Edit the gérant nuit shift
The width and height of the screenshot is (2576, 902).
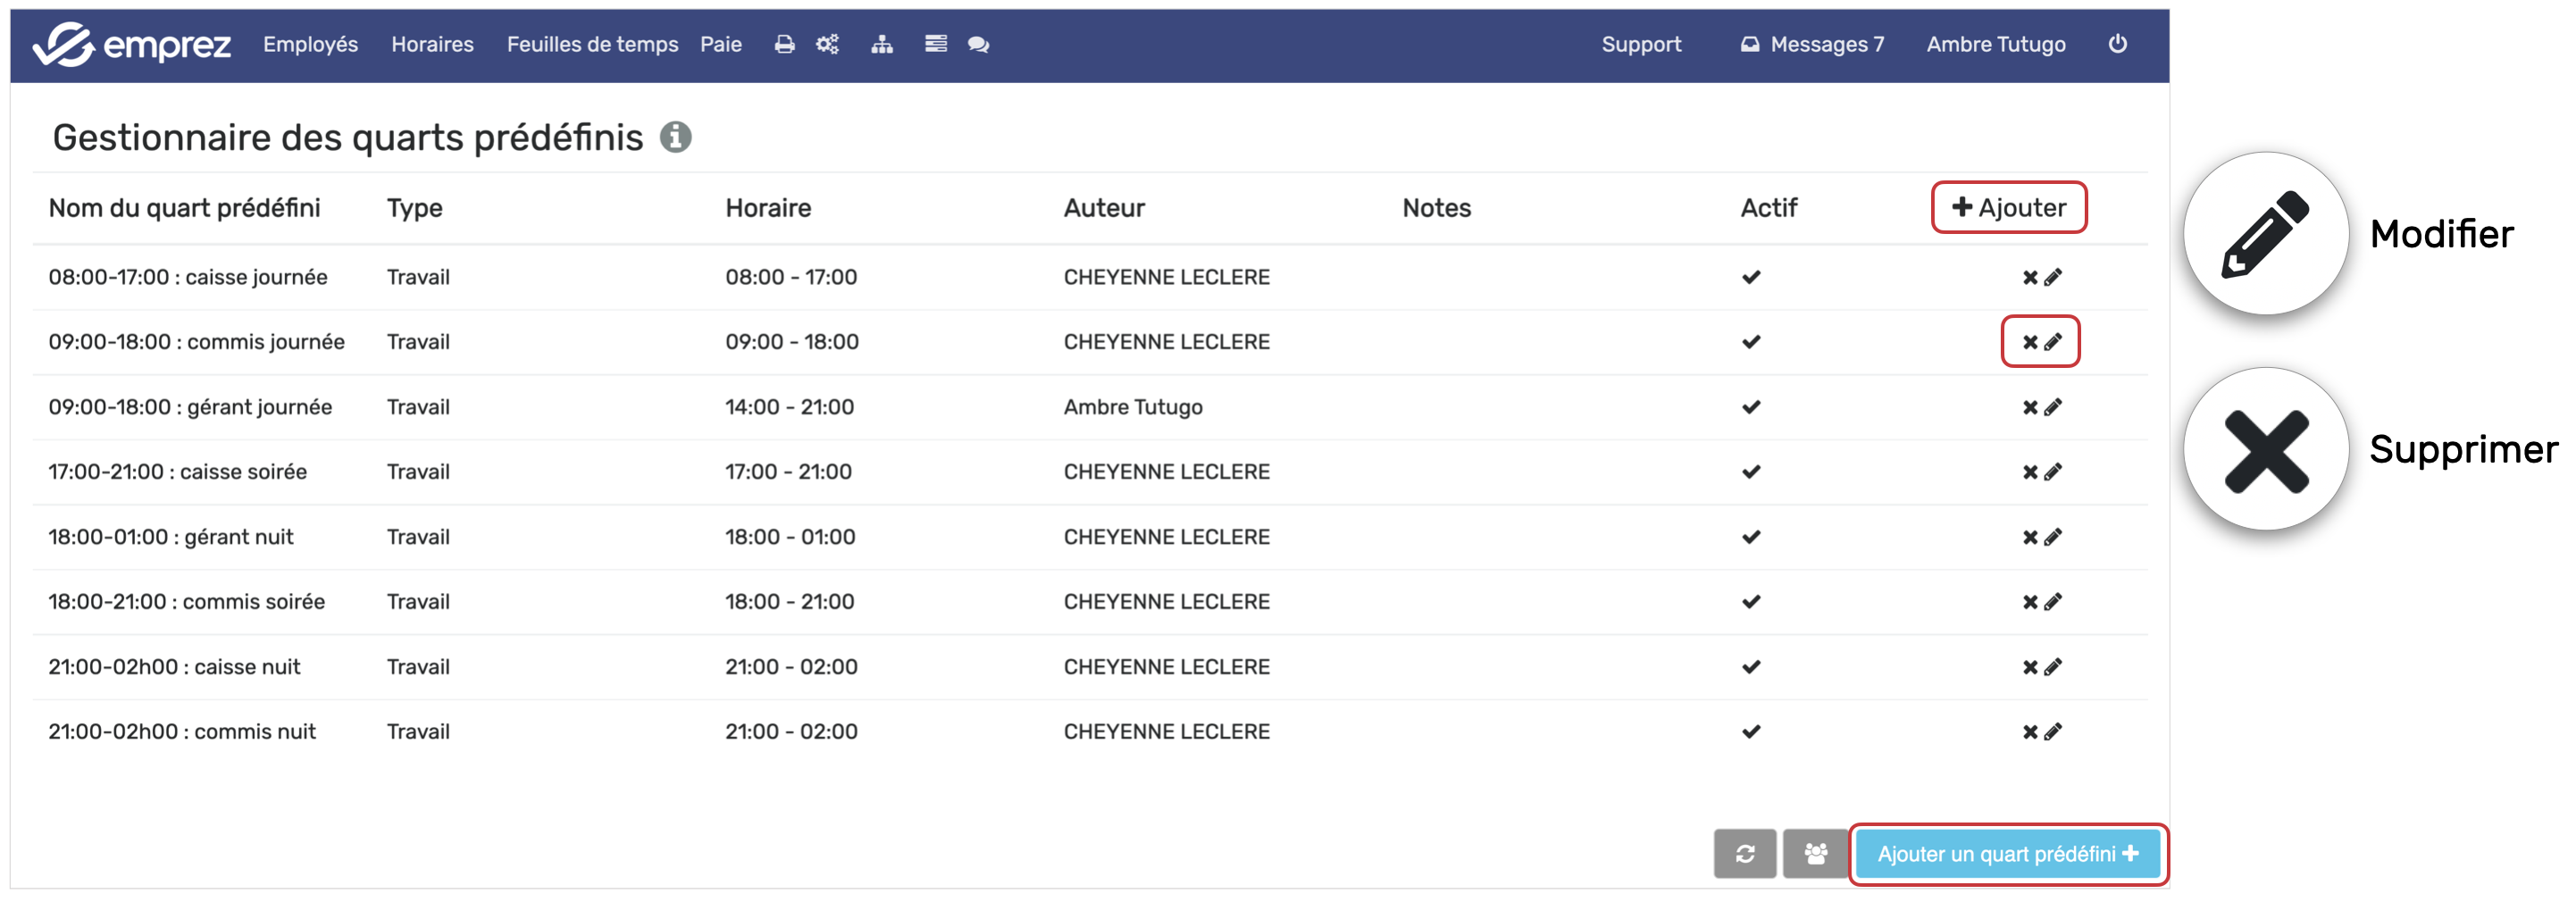[x=2052, y=538]
